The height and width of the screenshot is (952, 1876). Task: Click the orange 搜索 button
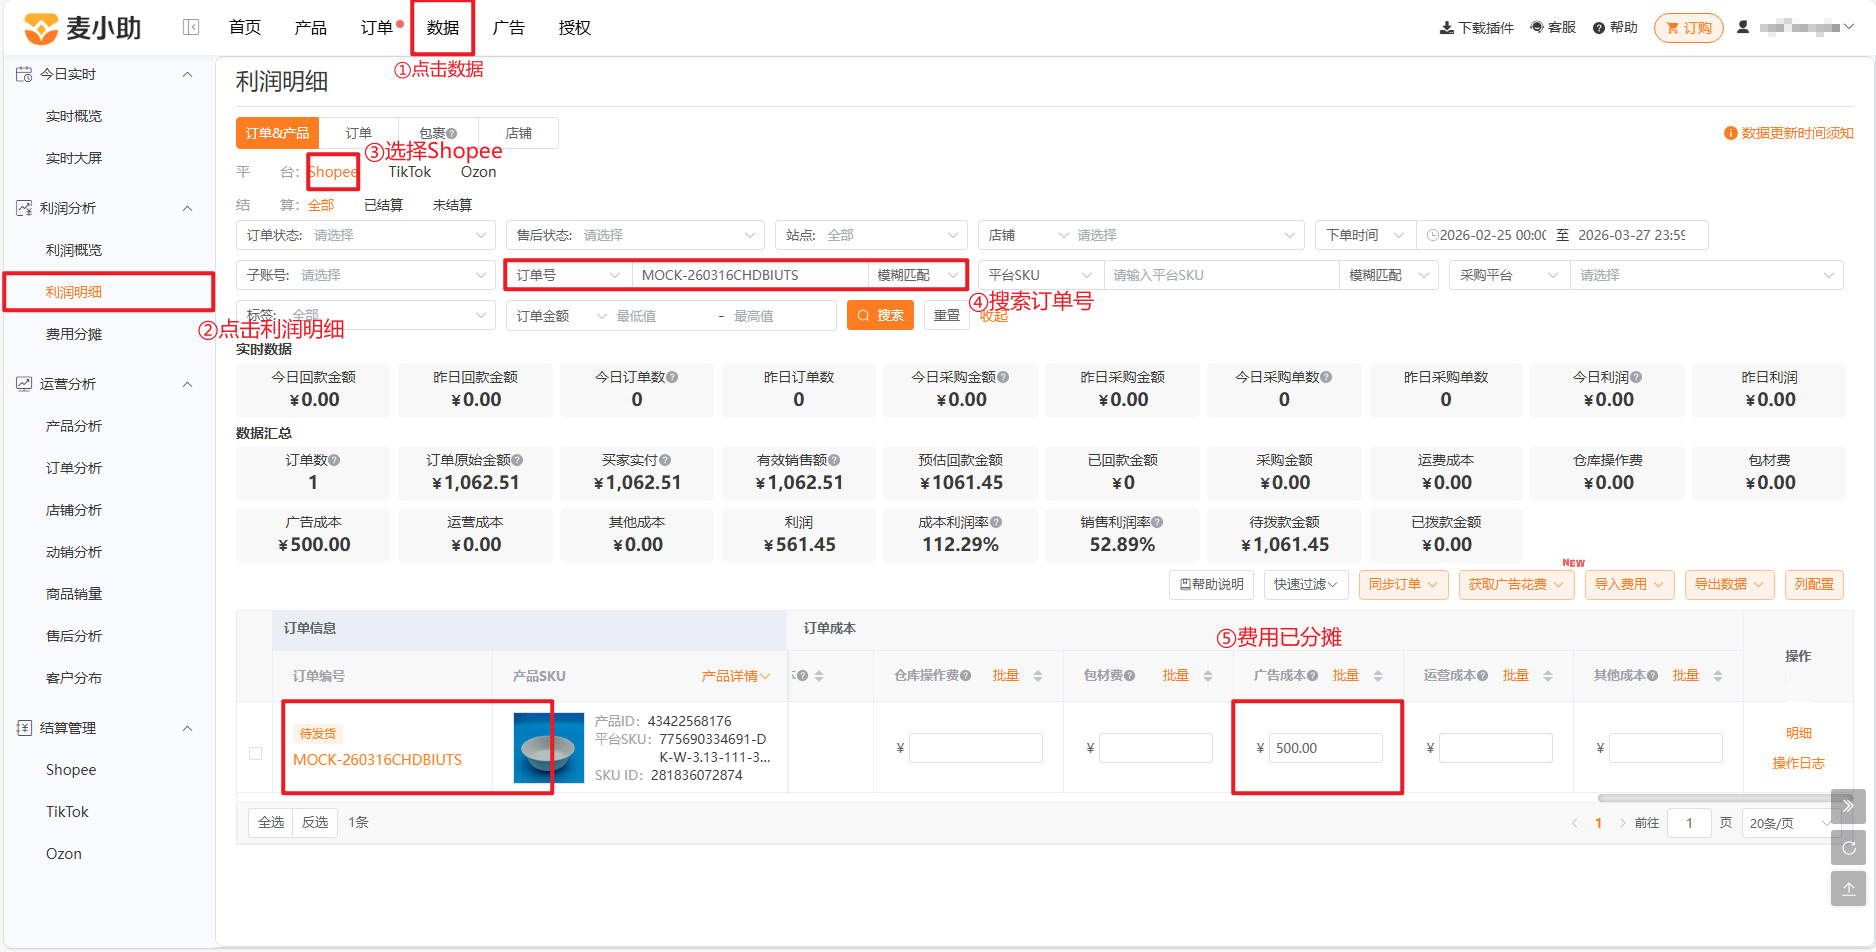pos(880,315)
